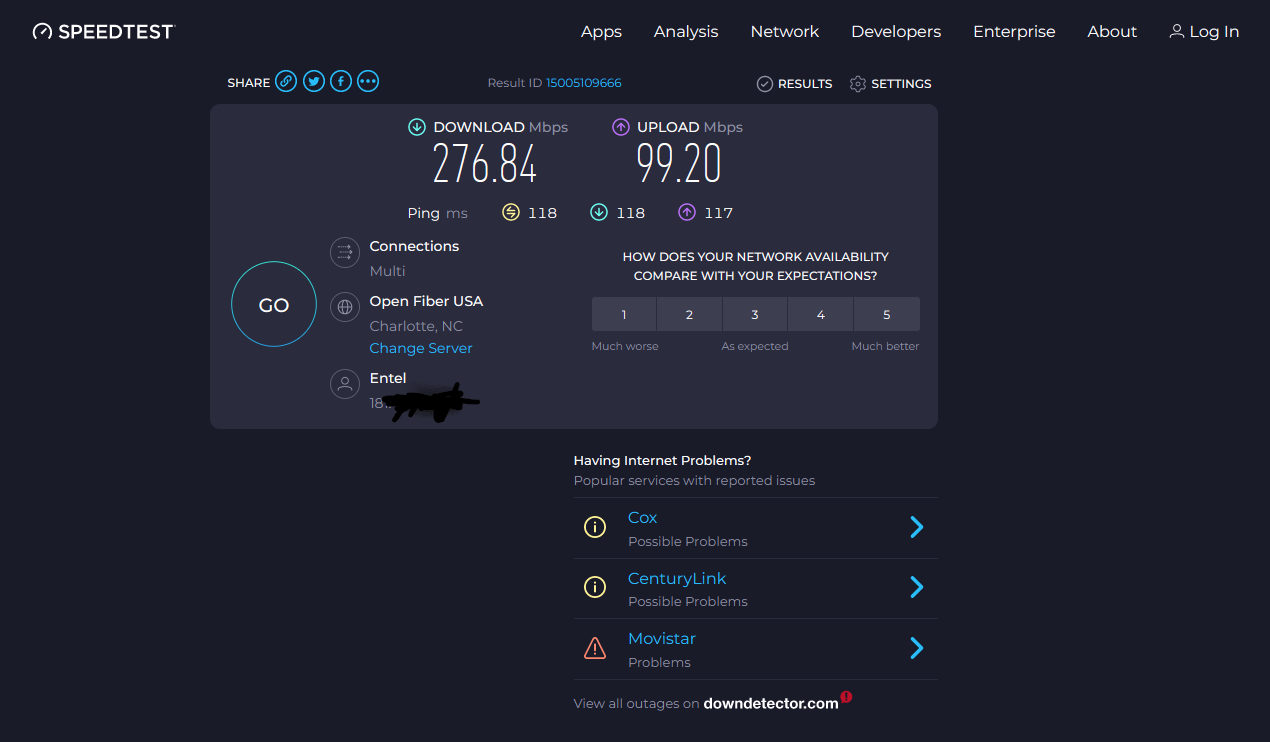Open the Settings gear option
This screenshot has width=1270, height=742.
coord(890,84)
